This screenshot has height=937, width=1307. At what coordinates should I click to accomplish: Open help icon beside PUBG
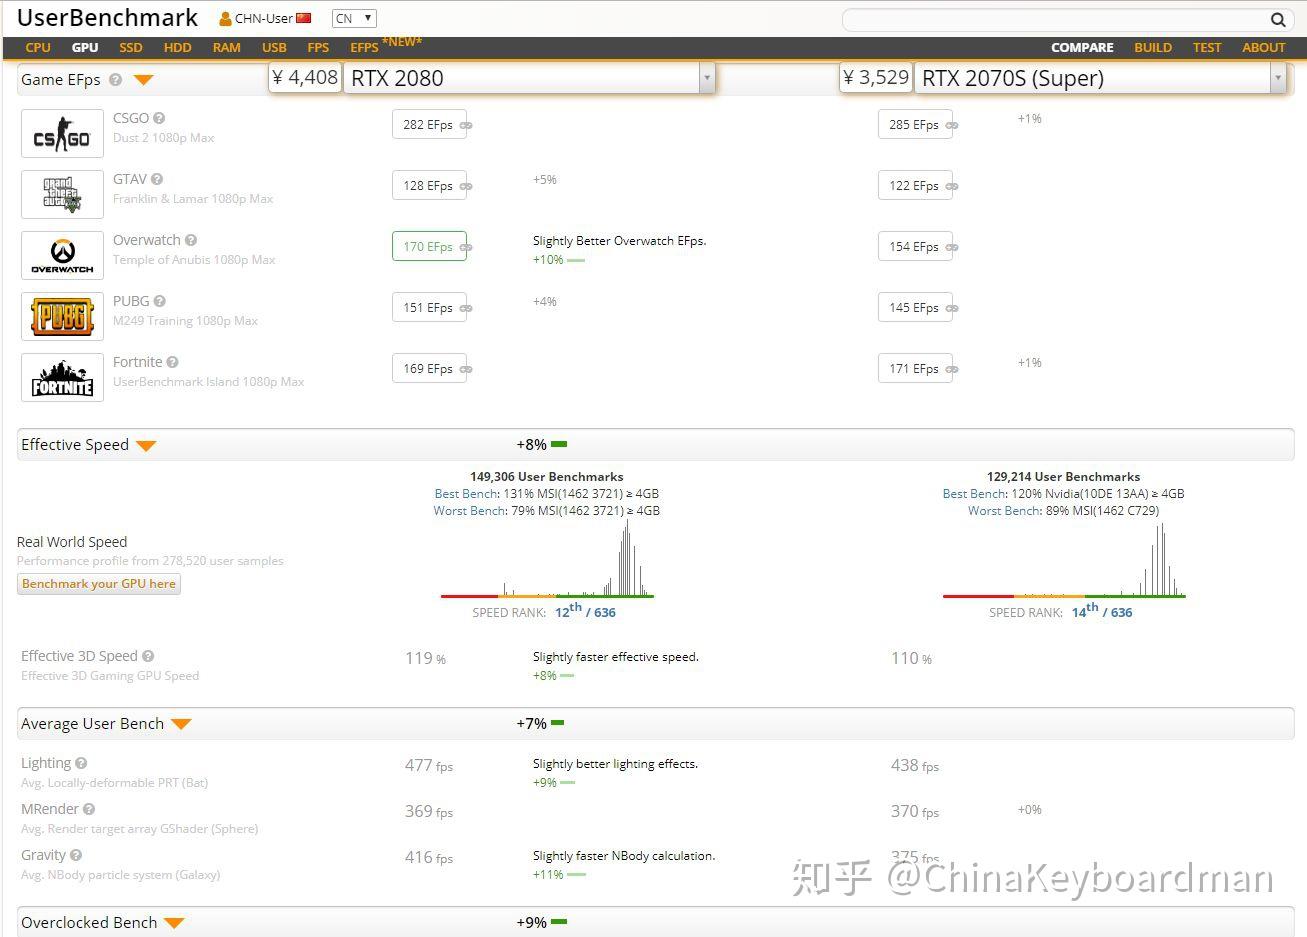point(160,301)
